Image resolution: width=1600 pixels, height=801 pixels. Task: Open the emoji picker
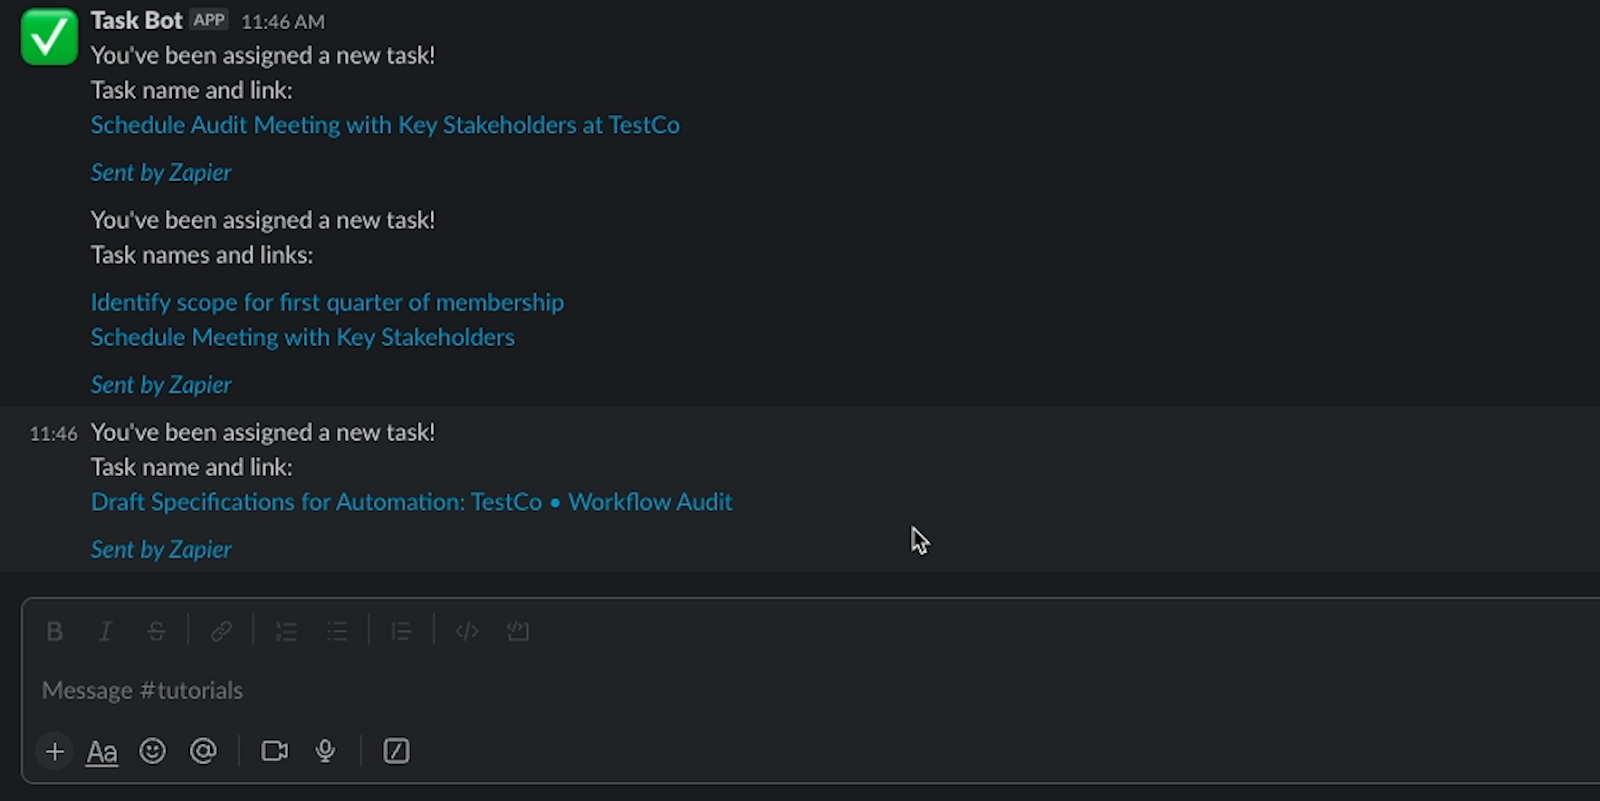(x=152, y=751)
